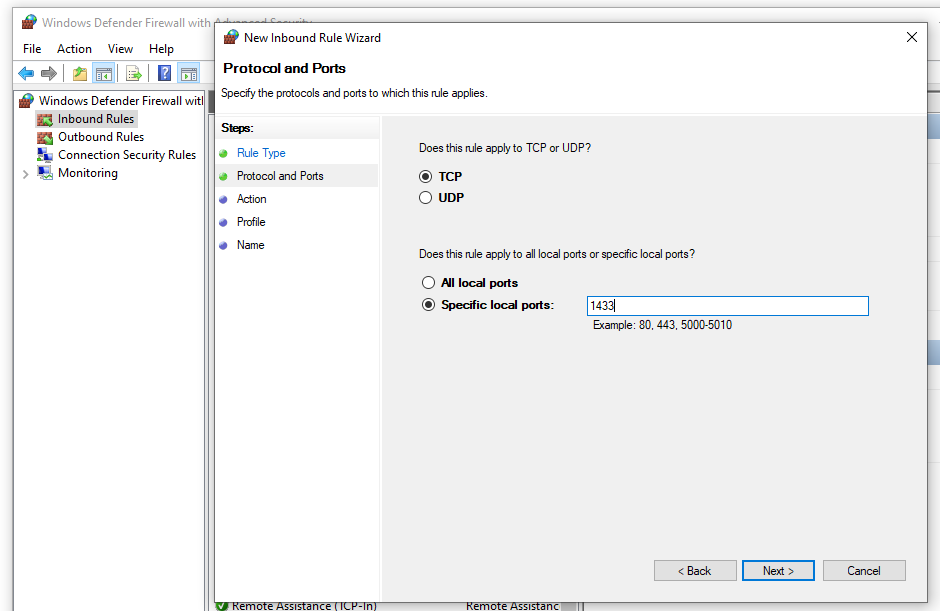Toggle the Show/Hide Action Pane icon
Viewport: 940px width, 611px height.
coord(189,74)
